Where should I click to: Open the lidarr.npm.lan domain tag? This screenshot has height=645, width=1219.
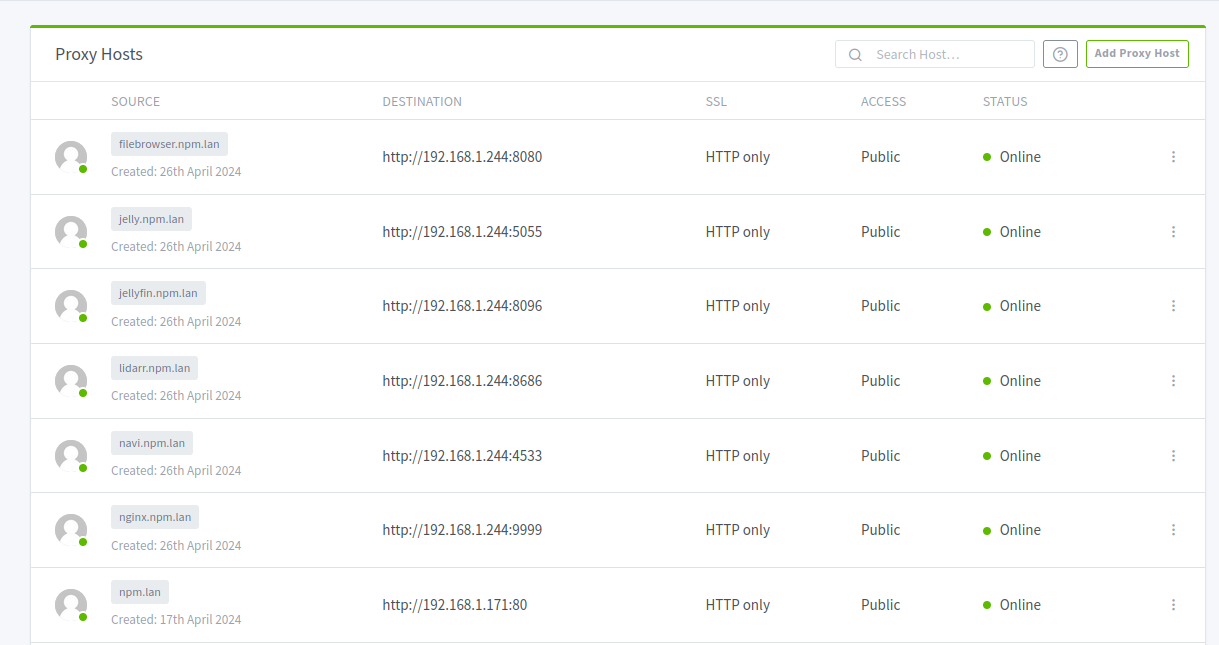coord(154,368)
